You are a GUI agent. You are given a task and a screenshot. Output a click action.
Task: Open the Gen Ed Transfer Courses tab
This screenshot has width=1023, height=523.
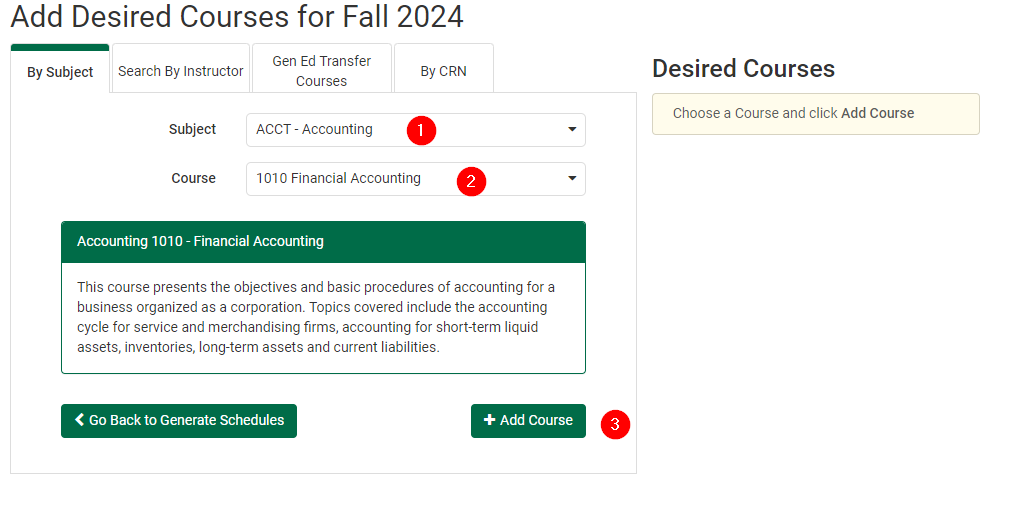[x=321, y=71]
